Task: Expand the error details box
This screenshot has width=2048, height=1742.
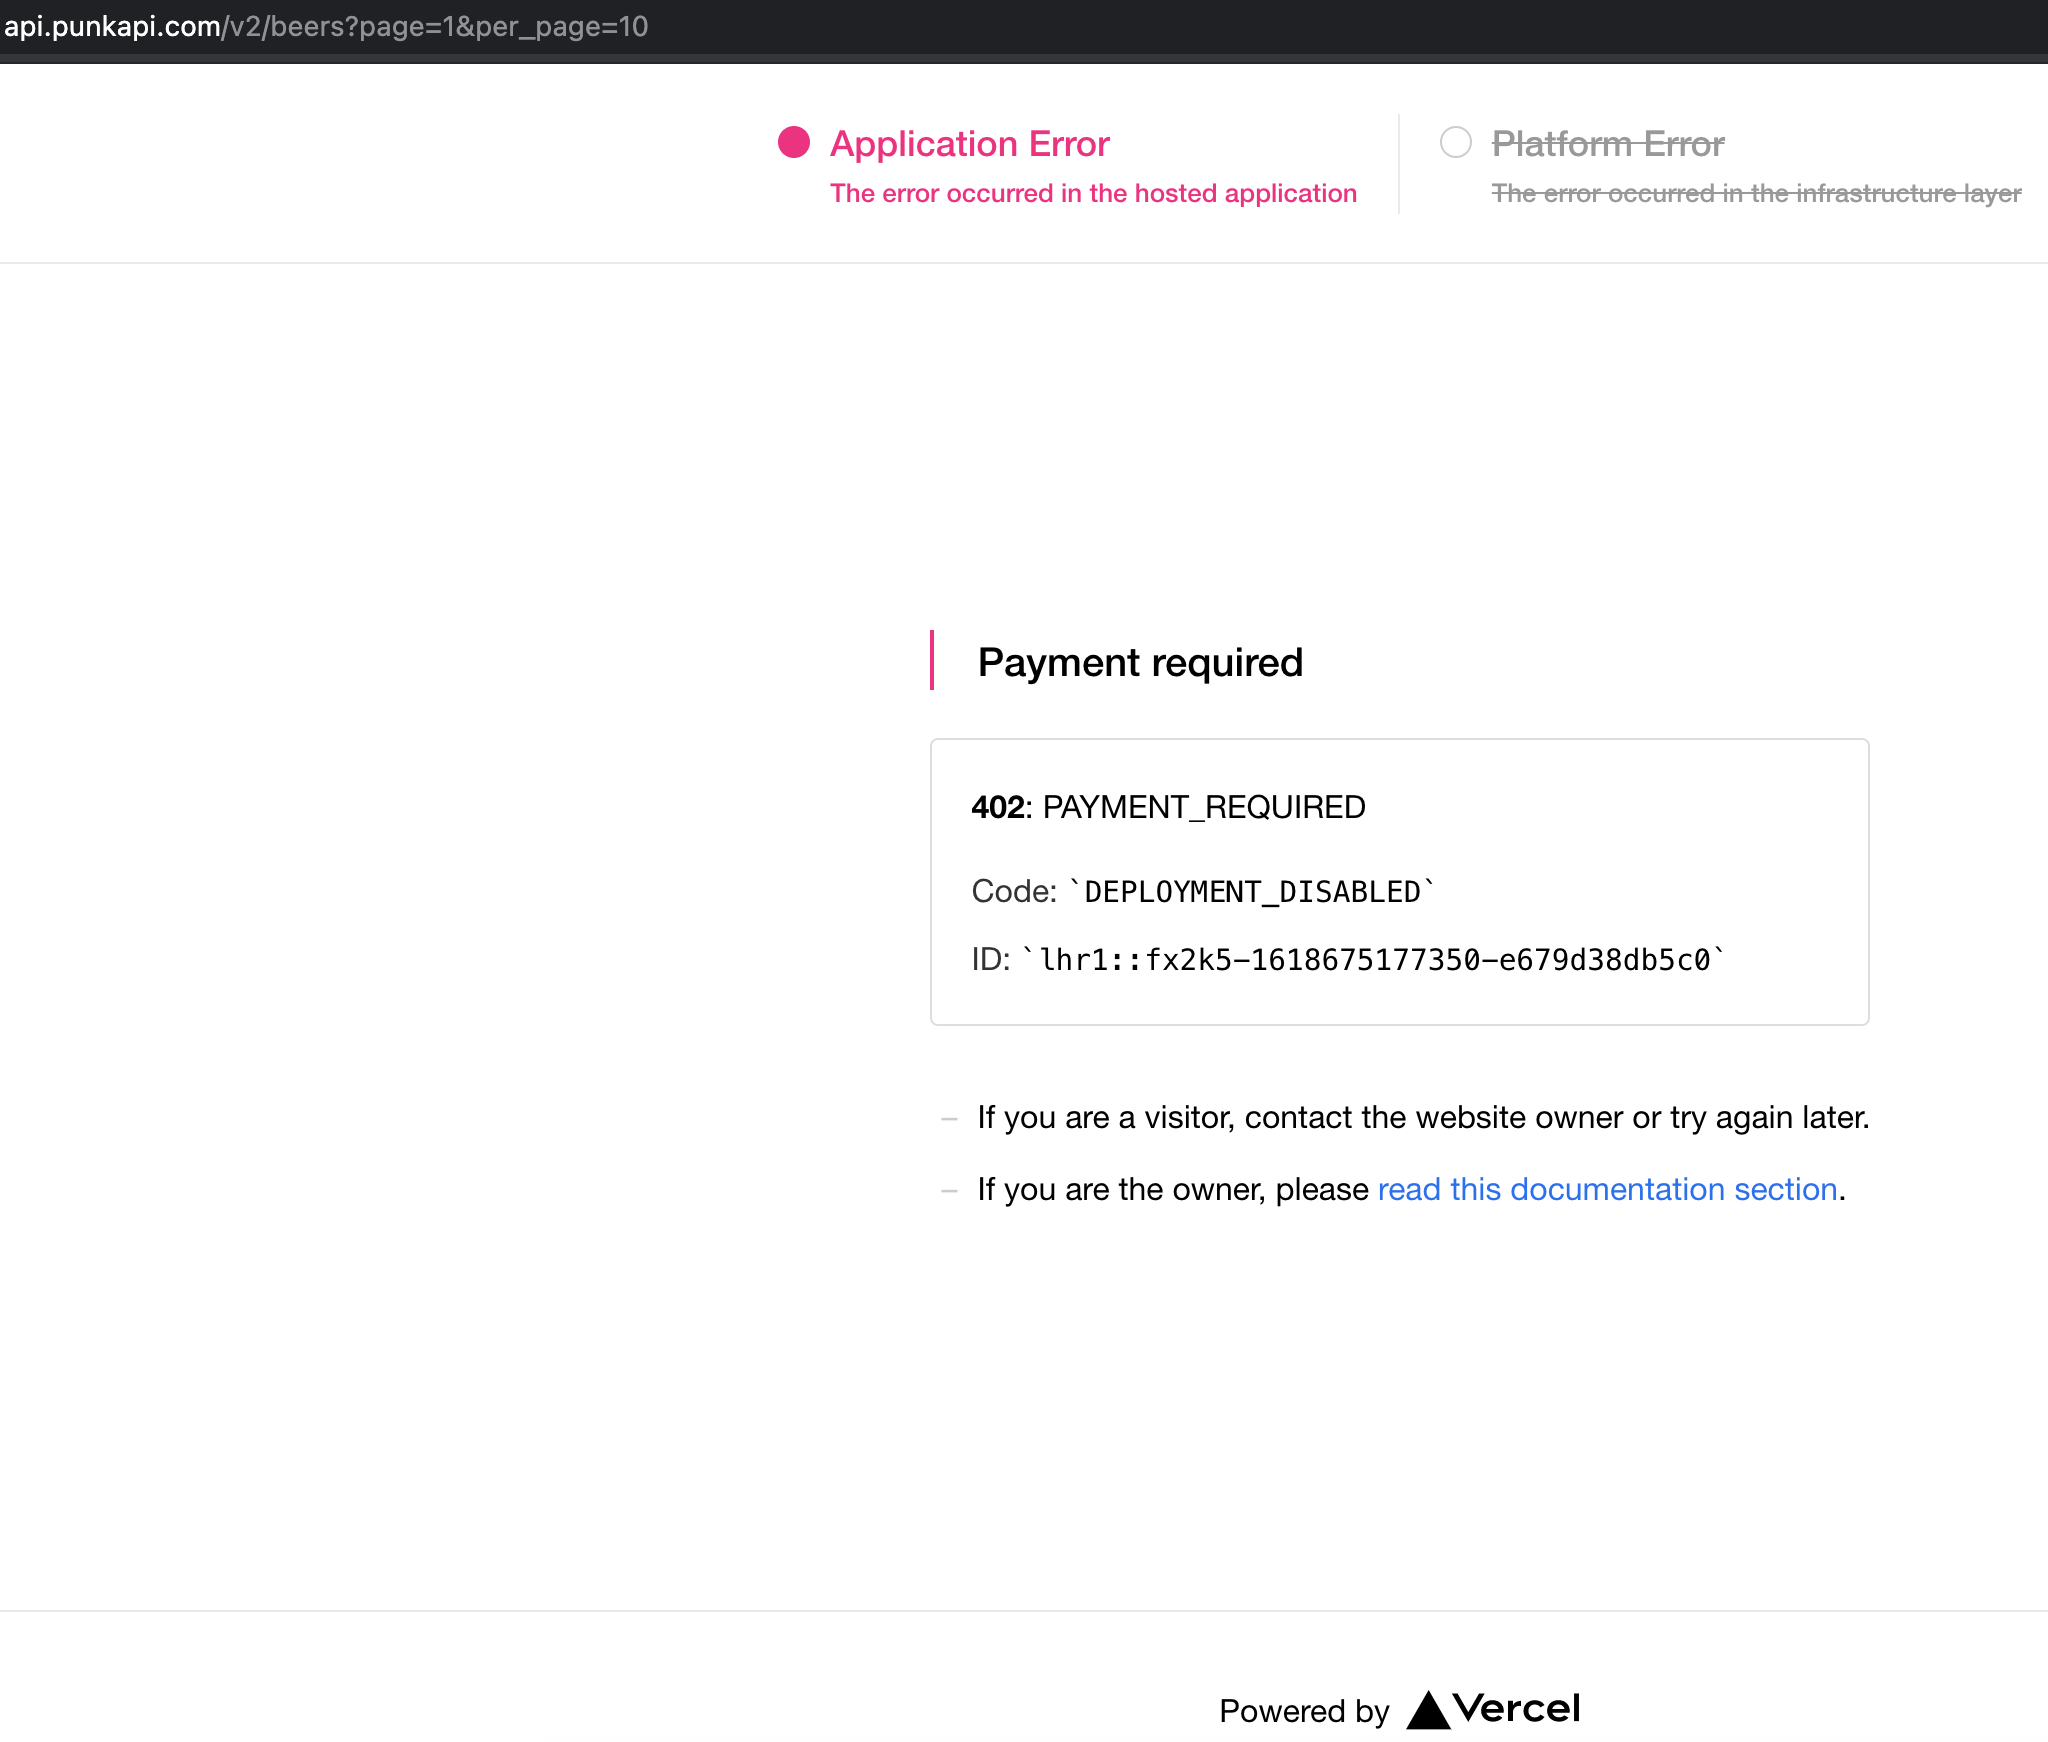Action: coord(1399,880)
